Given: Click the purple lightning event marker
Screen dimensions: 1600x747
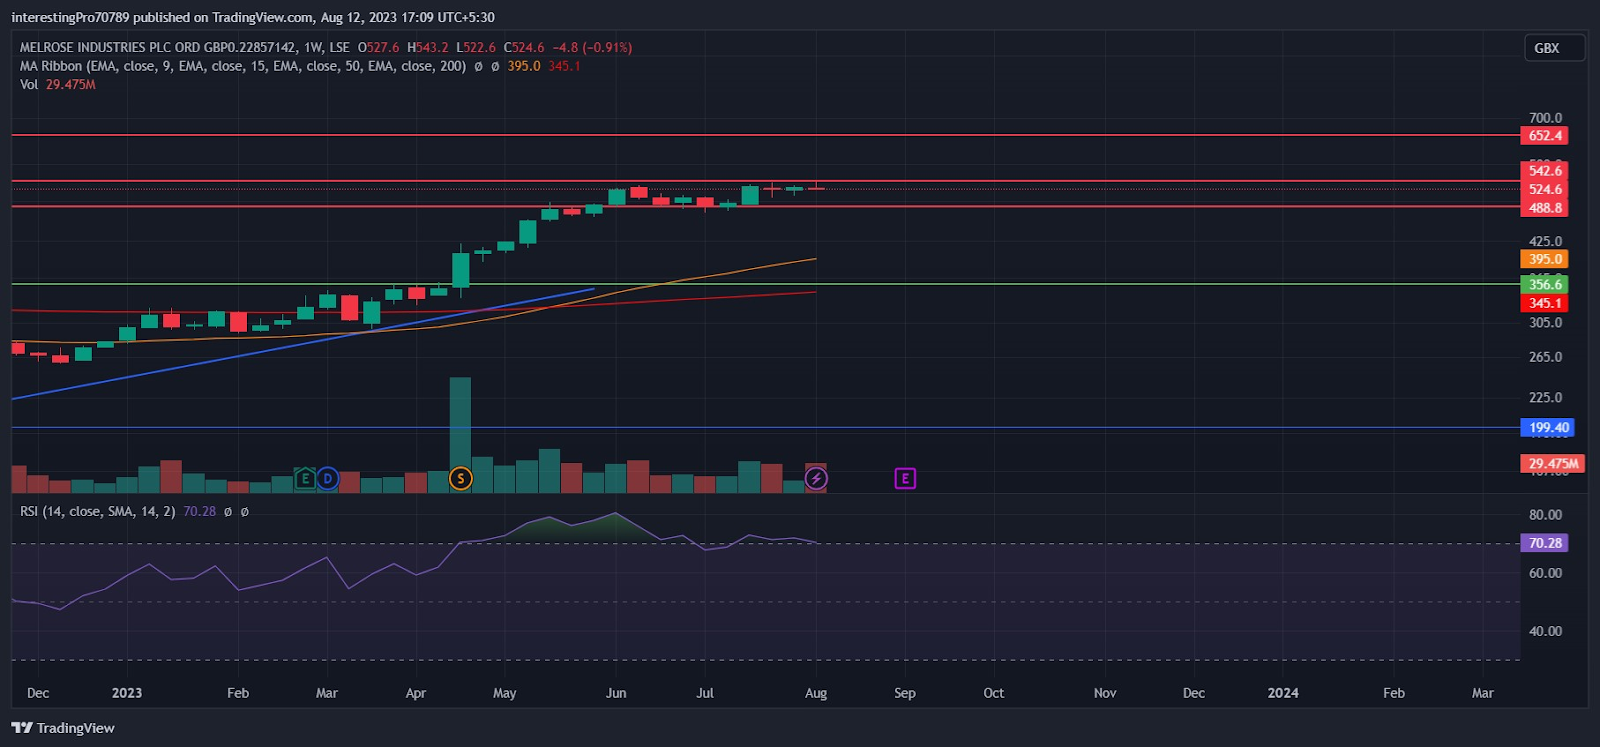Looking at the screenshot, I should tap(816, 479).
